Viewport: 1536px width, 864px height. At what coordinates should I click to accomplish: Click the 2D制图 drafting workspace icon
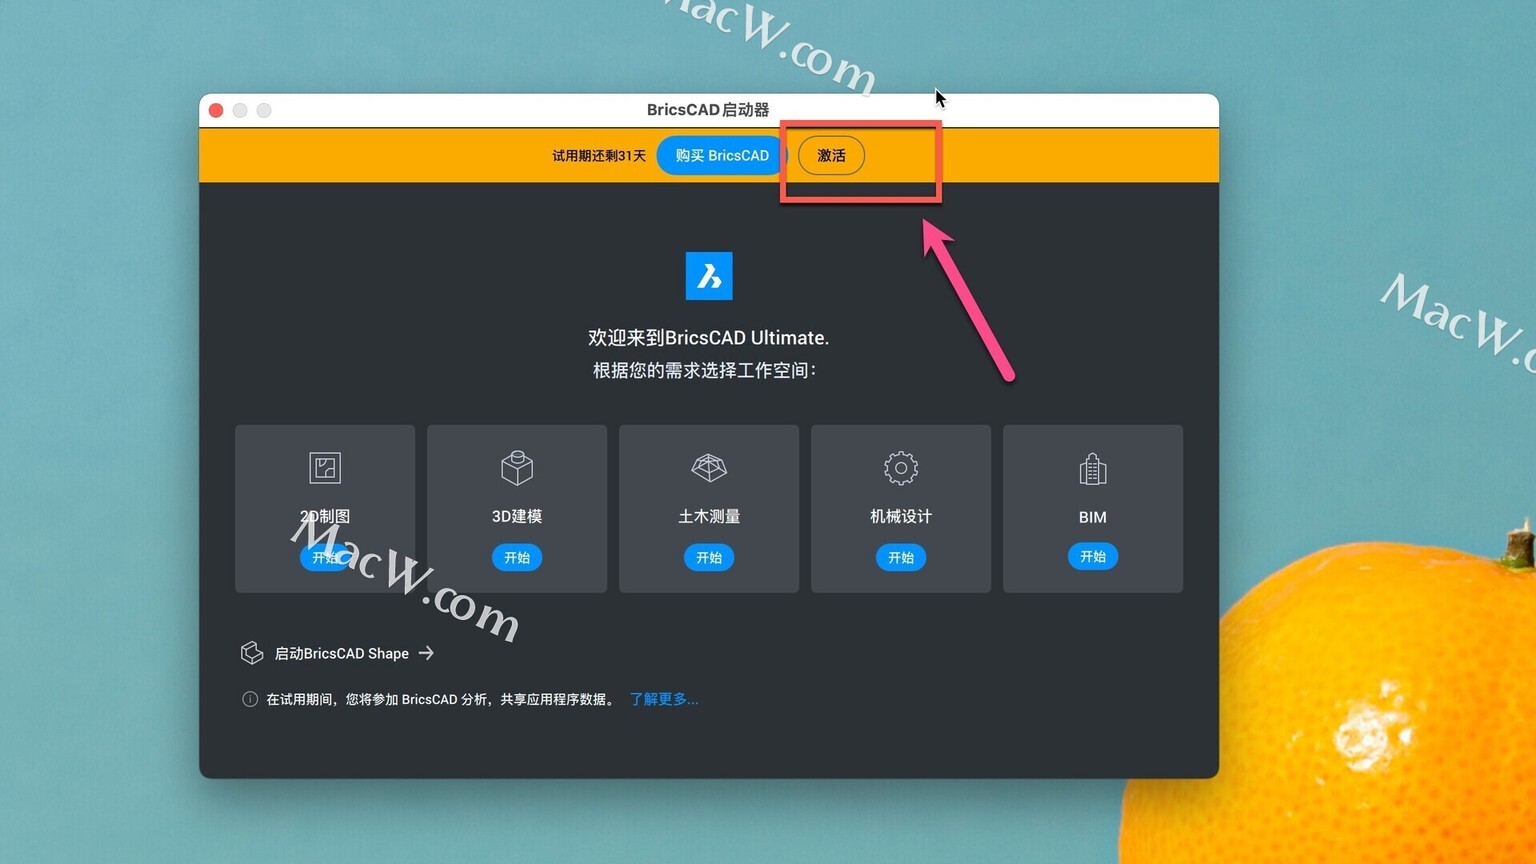click(325, 468)
